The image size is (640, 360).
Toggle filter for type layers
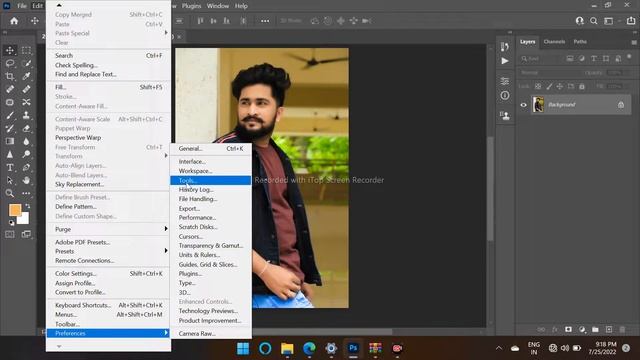pyautogui.click(x=594, y=59)
